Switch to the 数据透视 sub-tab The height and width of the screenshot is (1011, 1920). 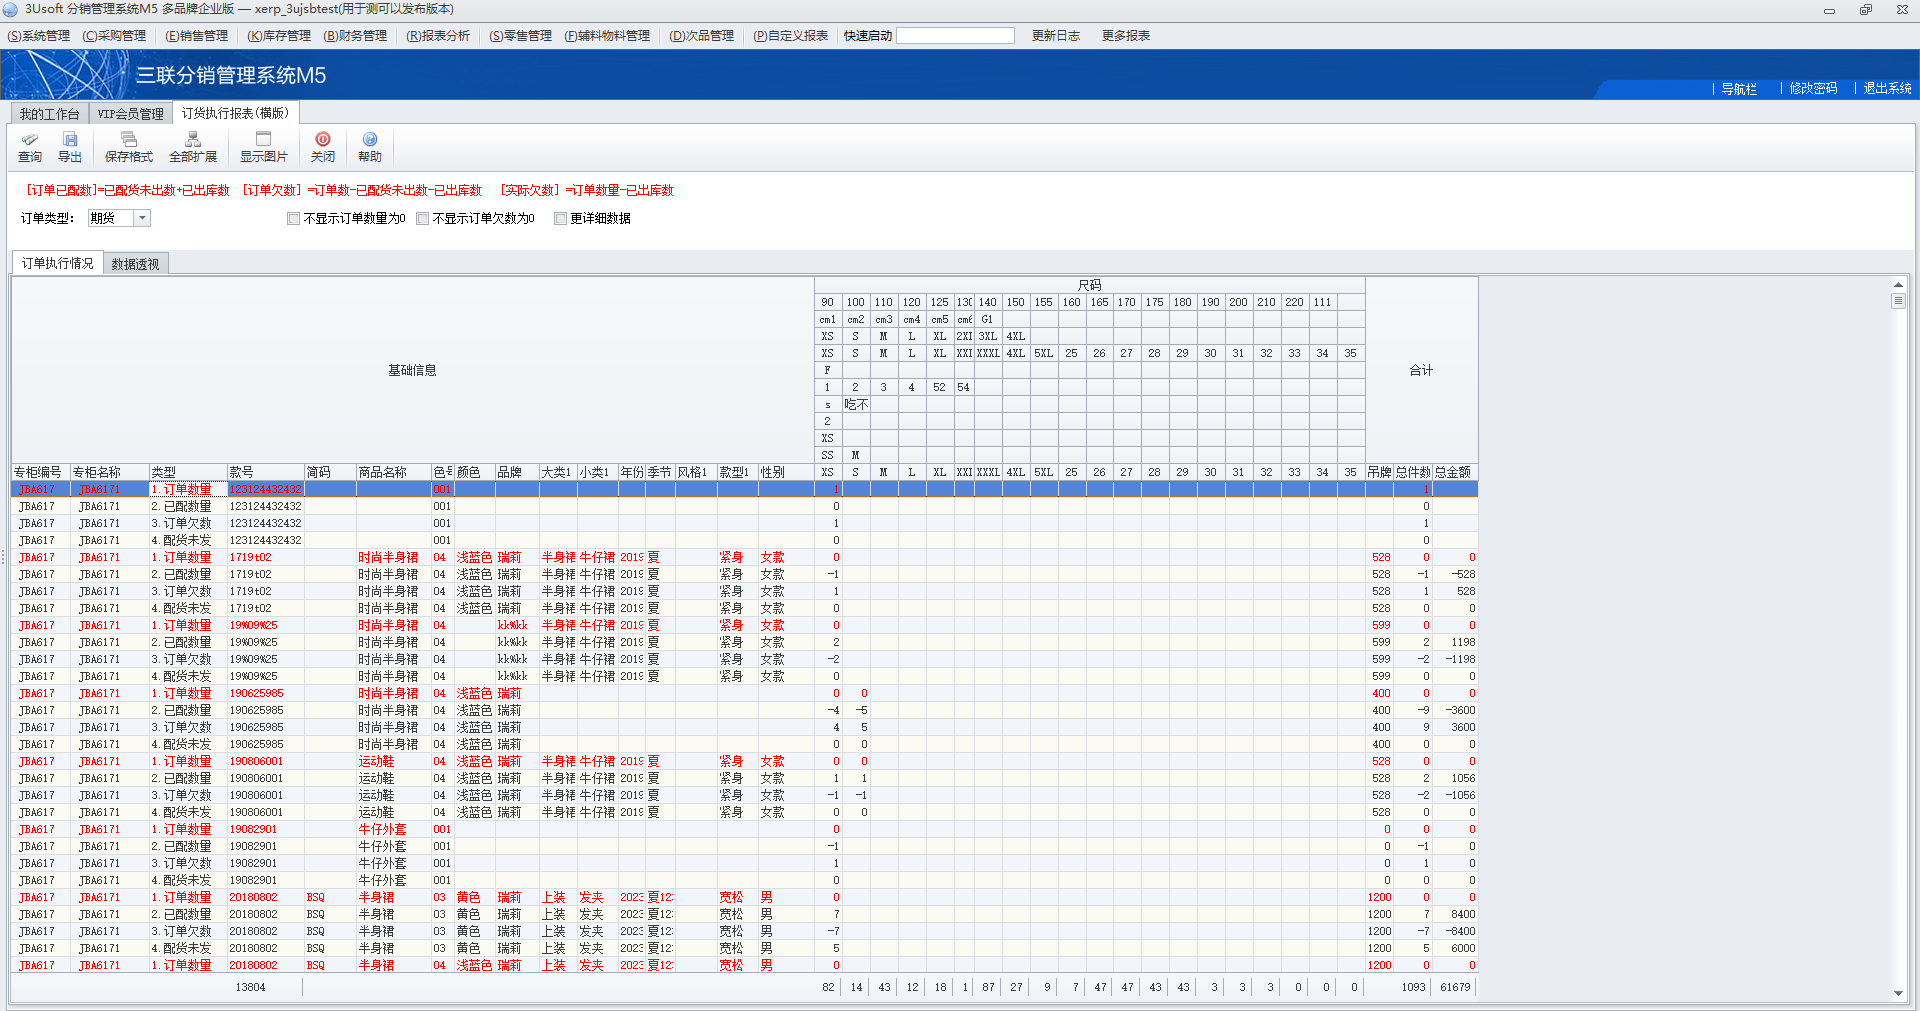(135, 264)
